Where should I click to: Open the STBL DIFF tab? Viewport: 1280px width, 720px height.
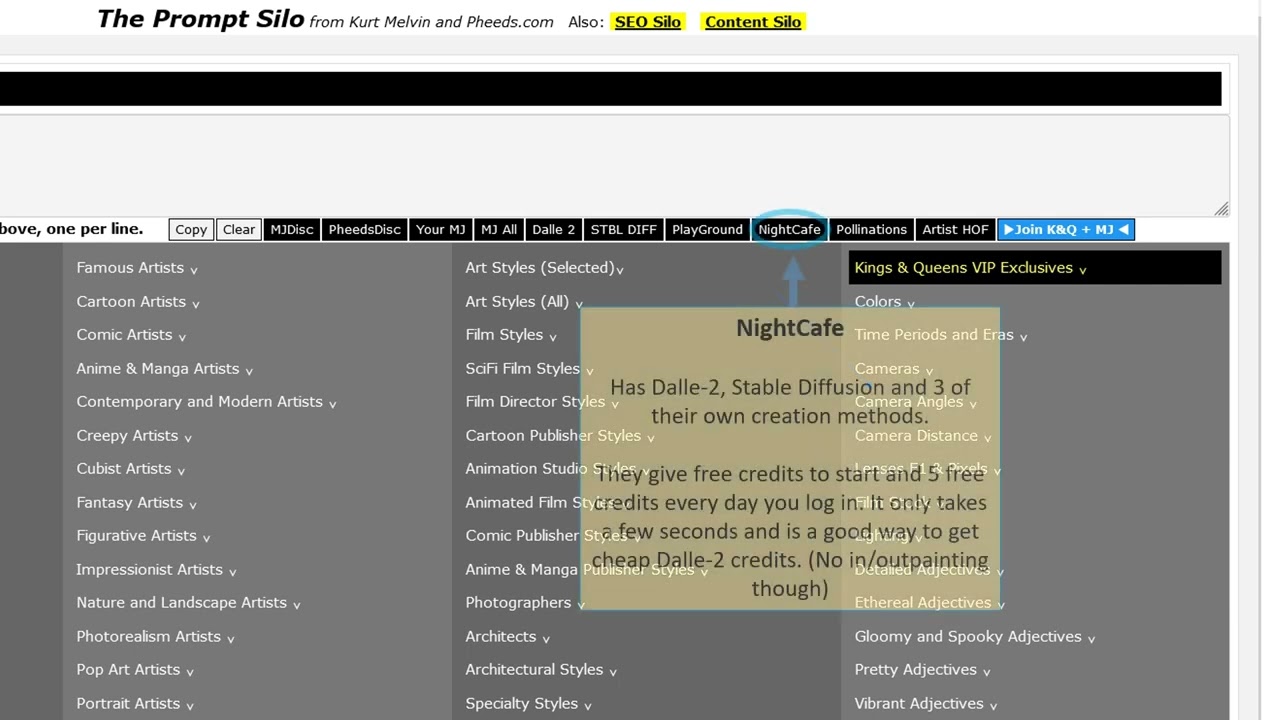(624, 230)
